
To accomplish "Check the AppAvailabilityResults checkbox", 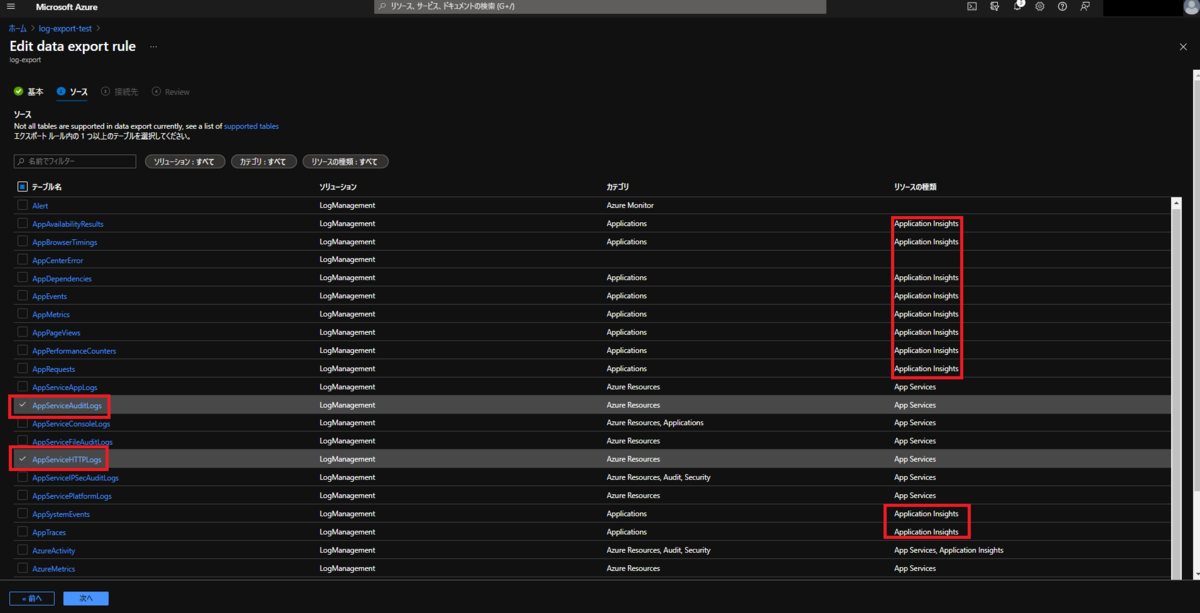I will pyautogui.click(x=22, y=224).
